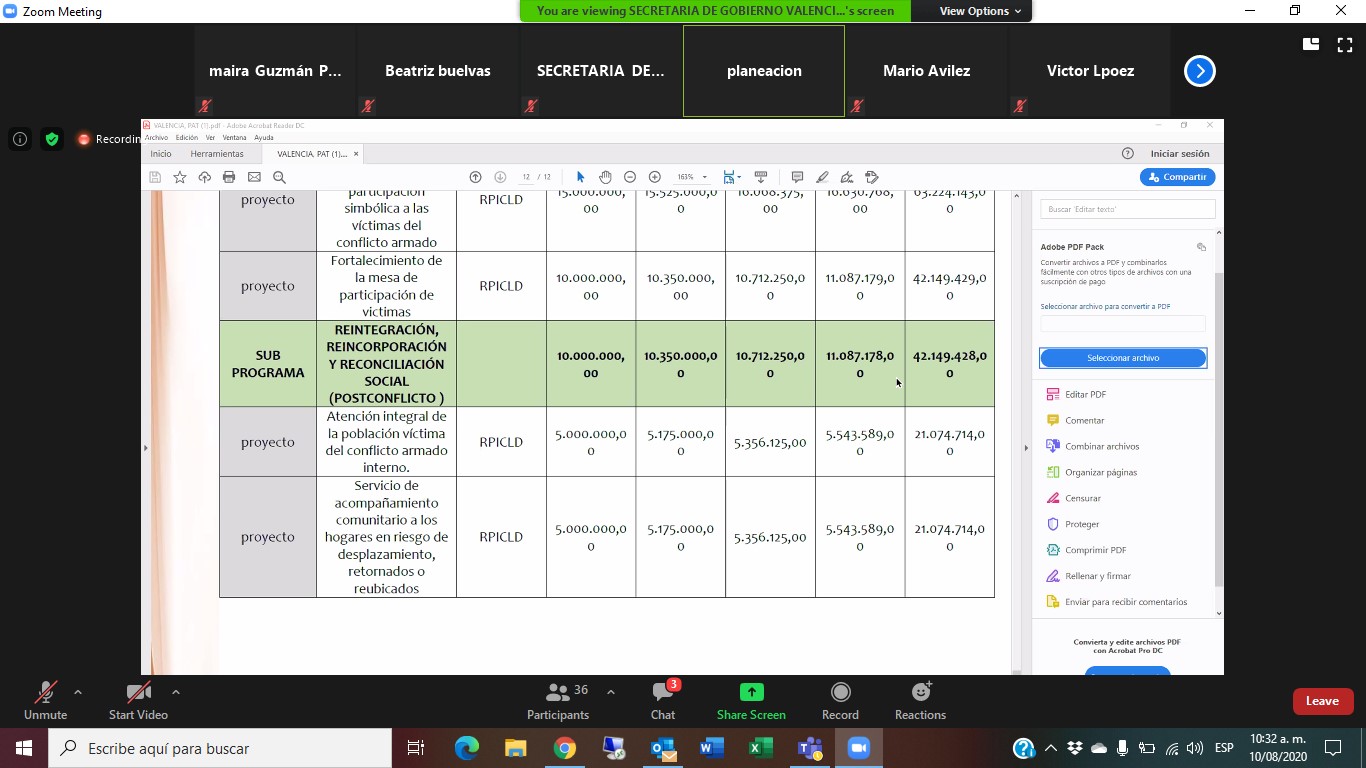Open audio options caret beside Unmute
Image resolution: width=1366 pixels, height=768 pixels.
coord(78,692)
